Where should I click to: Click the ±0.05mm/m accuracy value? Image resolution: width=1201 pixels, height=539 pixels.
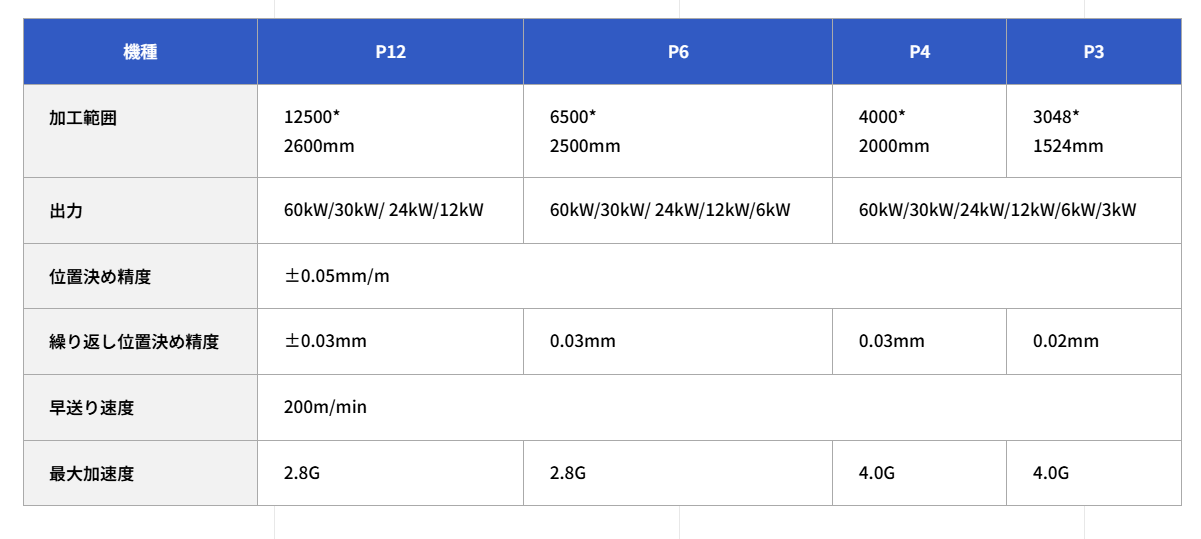tap(337, 276)
